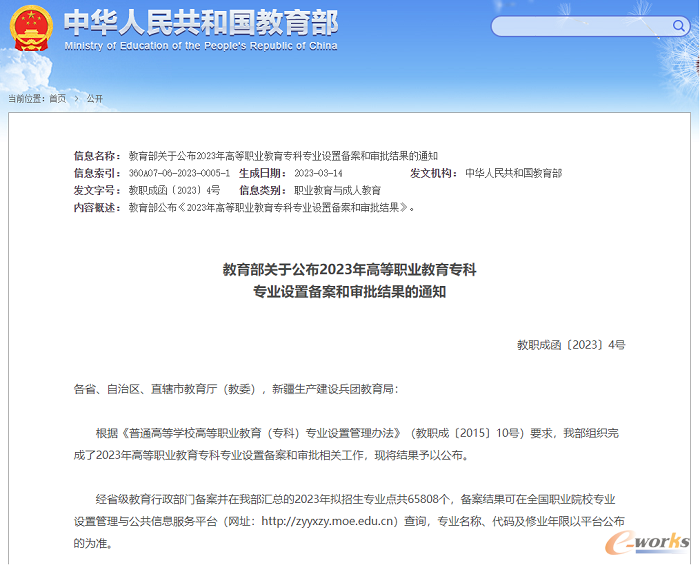Viewport: 700px width, 565px height.
Task: Open the 首页 breadcrumb link
Action: click(x=58, y=98)
